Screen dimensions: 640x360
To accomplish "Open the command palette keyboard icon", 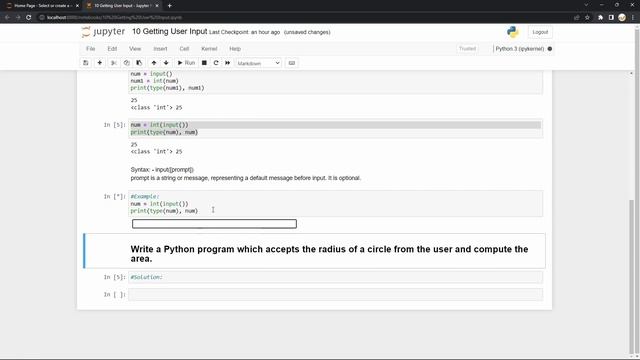I will (x=292, y=63).
